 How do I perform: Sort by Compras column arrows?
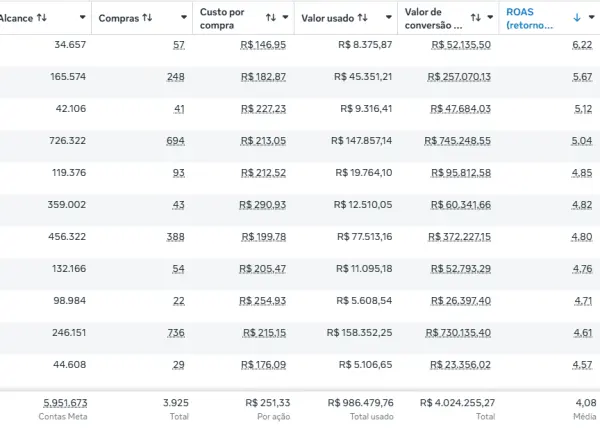tap(147, 18)
